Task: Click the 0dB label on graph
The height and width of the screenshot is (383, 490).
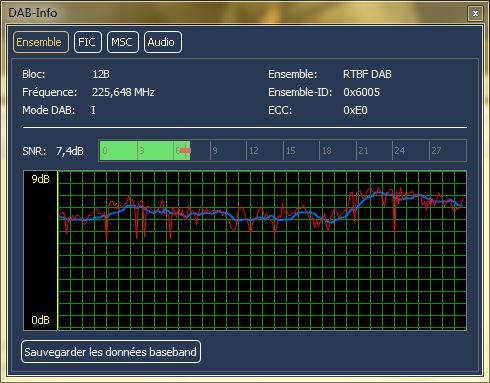Action: click(x=40, y=320)
